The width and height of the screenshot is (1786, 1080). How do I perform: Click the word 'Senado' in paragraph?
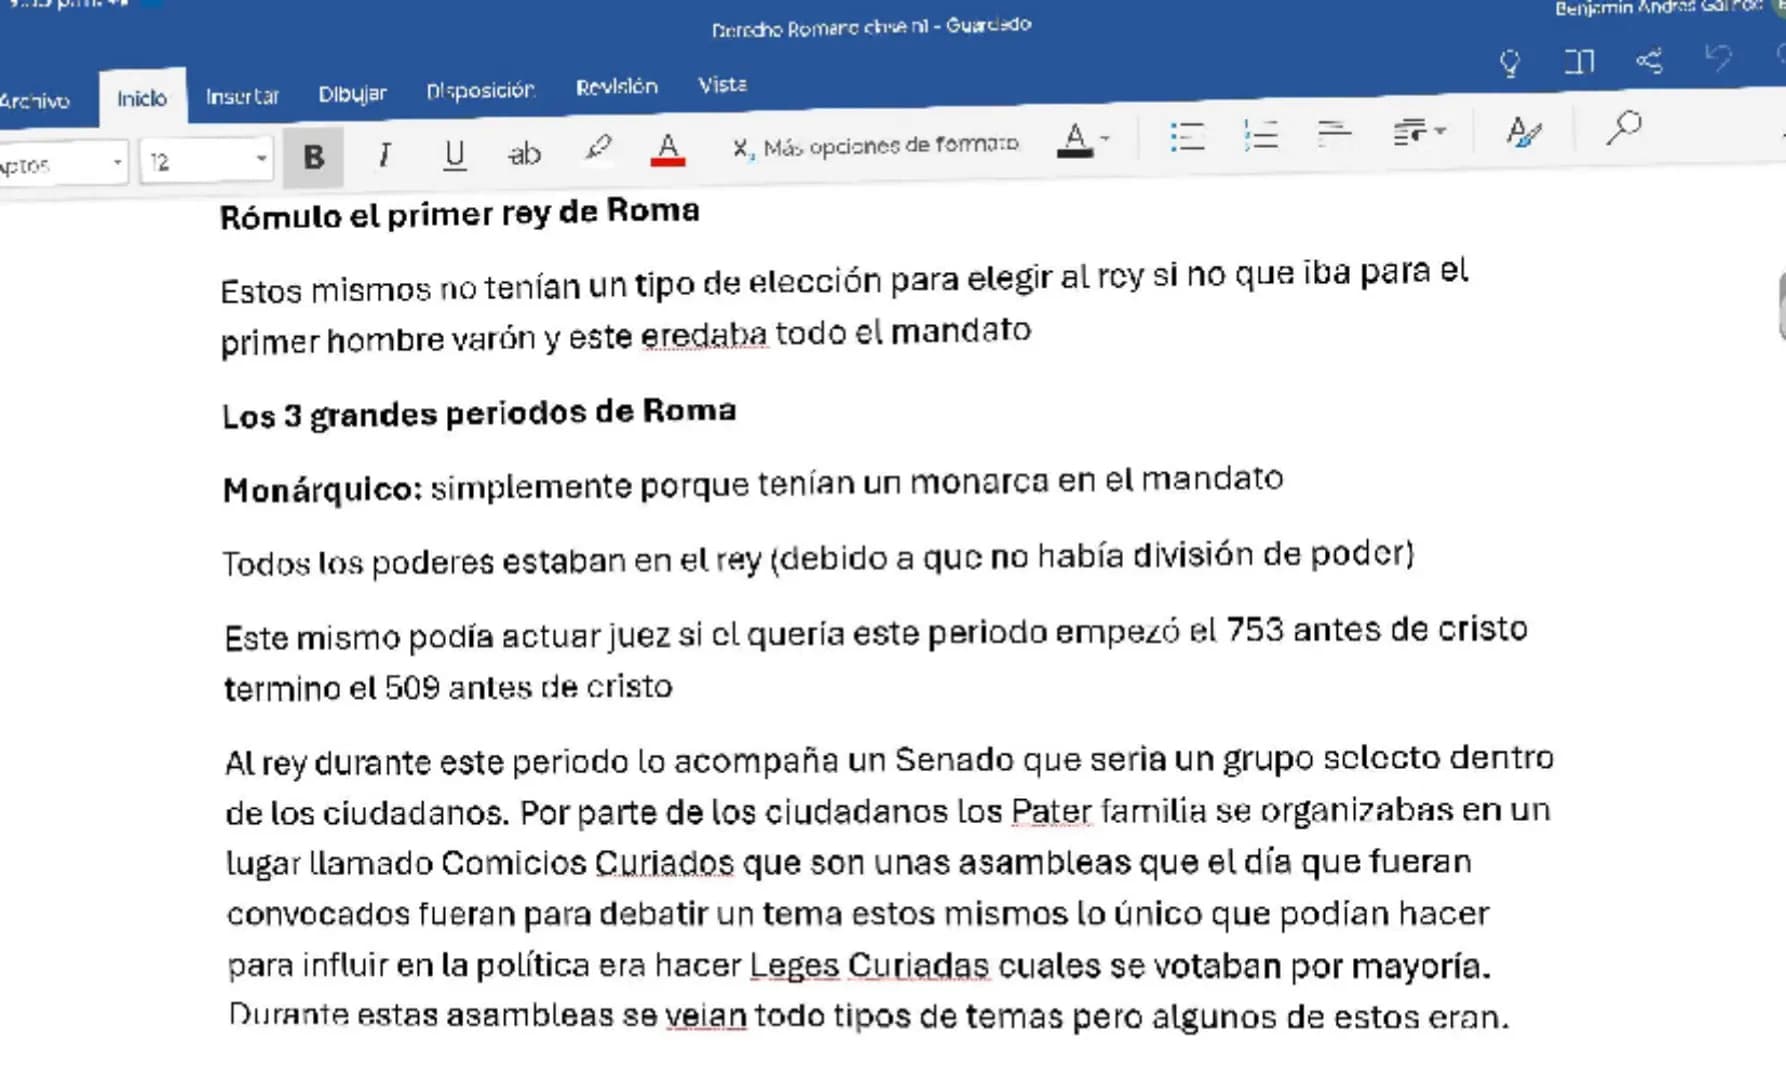click(x=954, y=759)
